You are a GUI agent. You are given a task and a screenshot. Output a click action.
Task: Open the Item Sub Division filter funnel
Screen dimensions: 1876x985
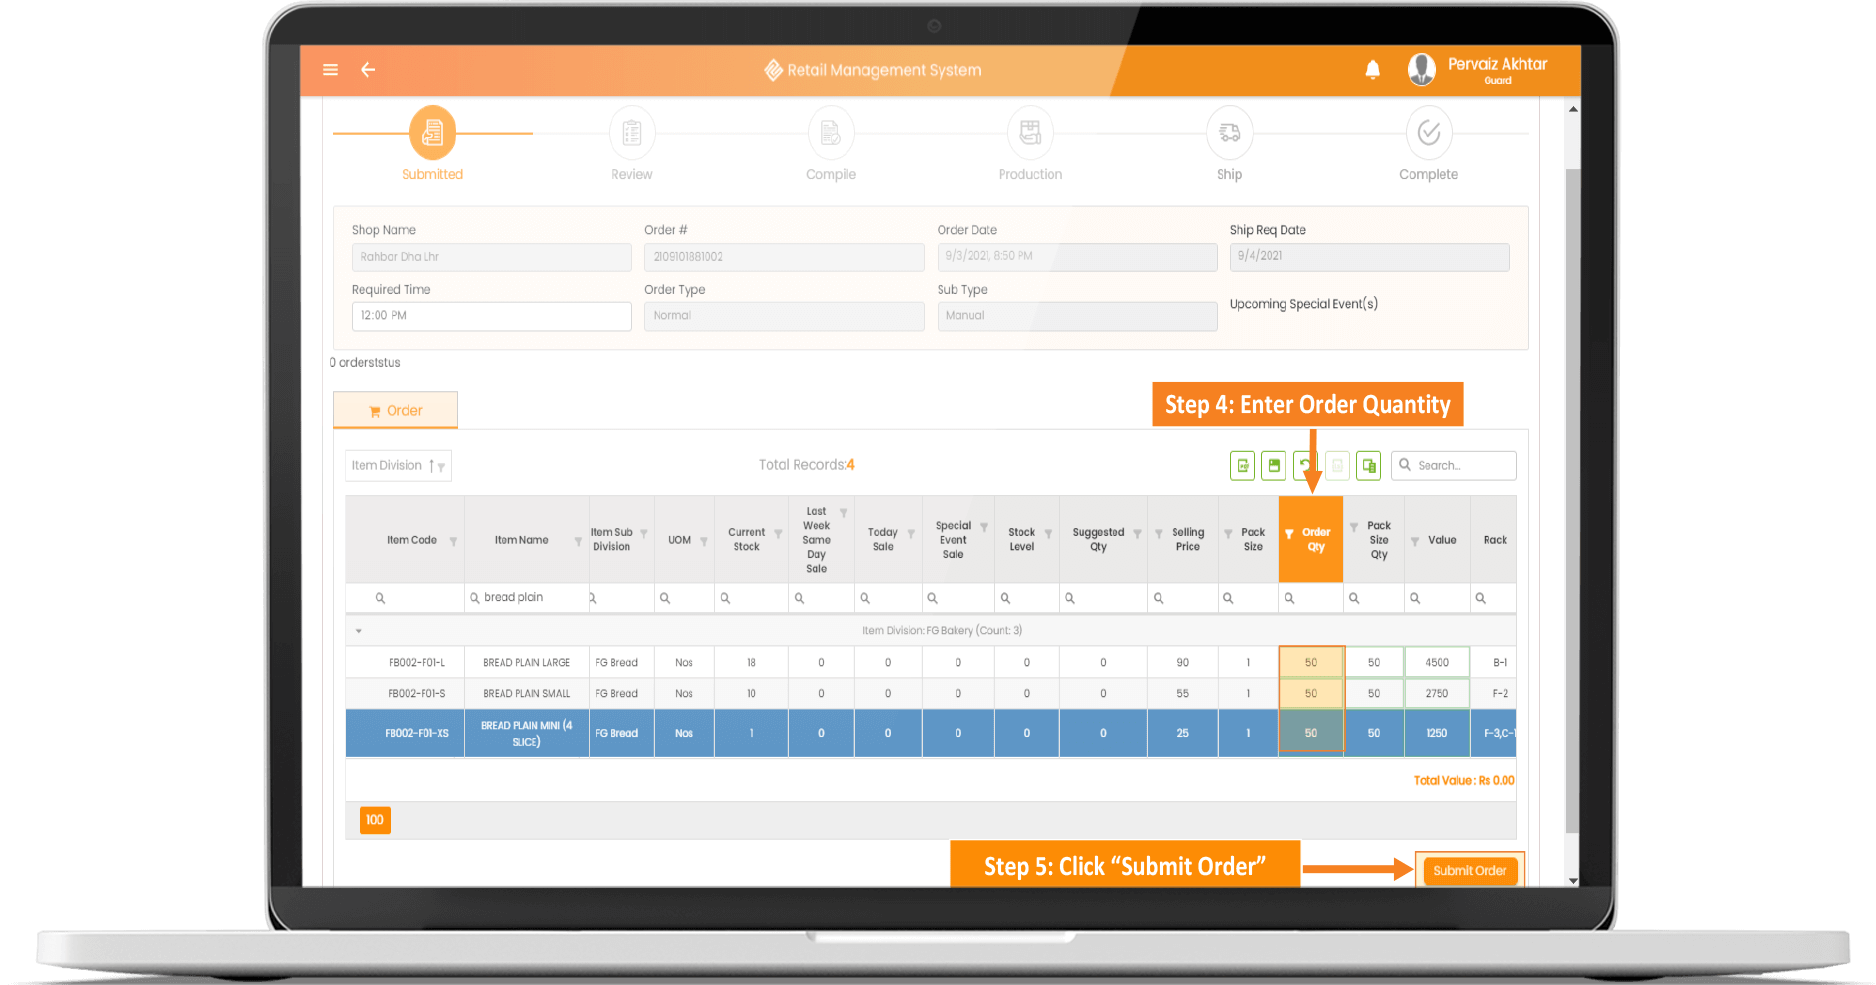tap(644, 534)
